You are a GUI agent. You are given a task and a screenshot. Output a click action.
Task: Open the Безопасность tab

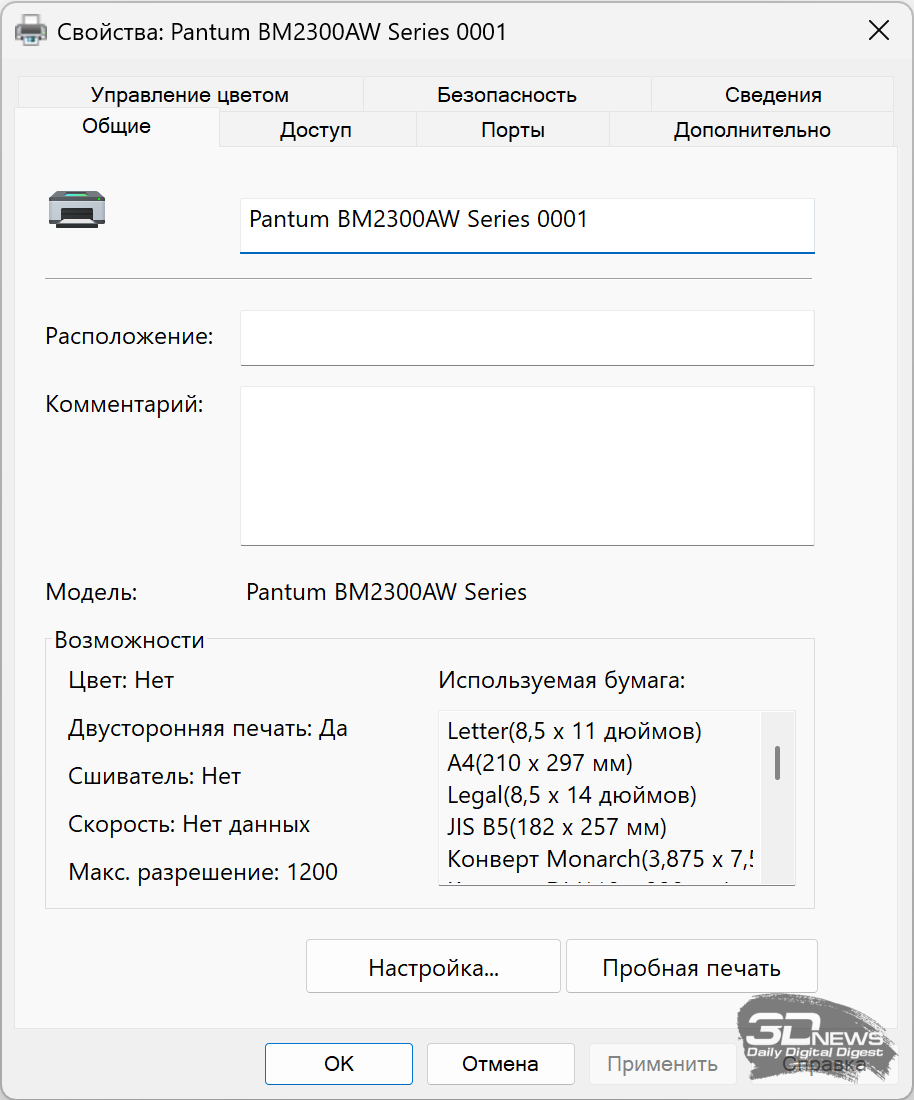[507, 95]
